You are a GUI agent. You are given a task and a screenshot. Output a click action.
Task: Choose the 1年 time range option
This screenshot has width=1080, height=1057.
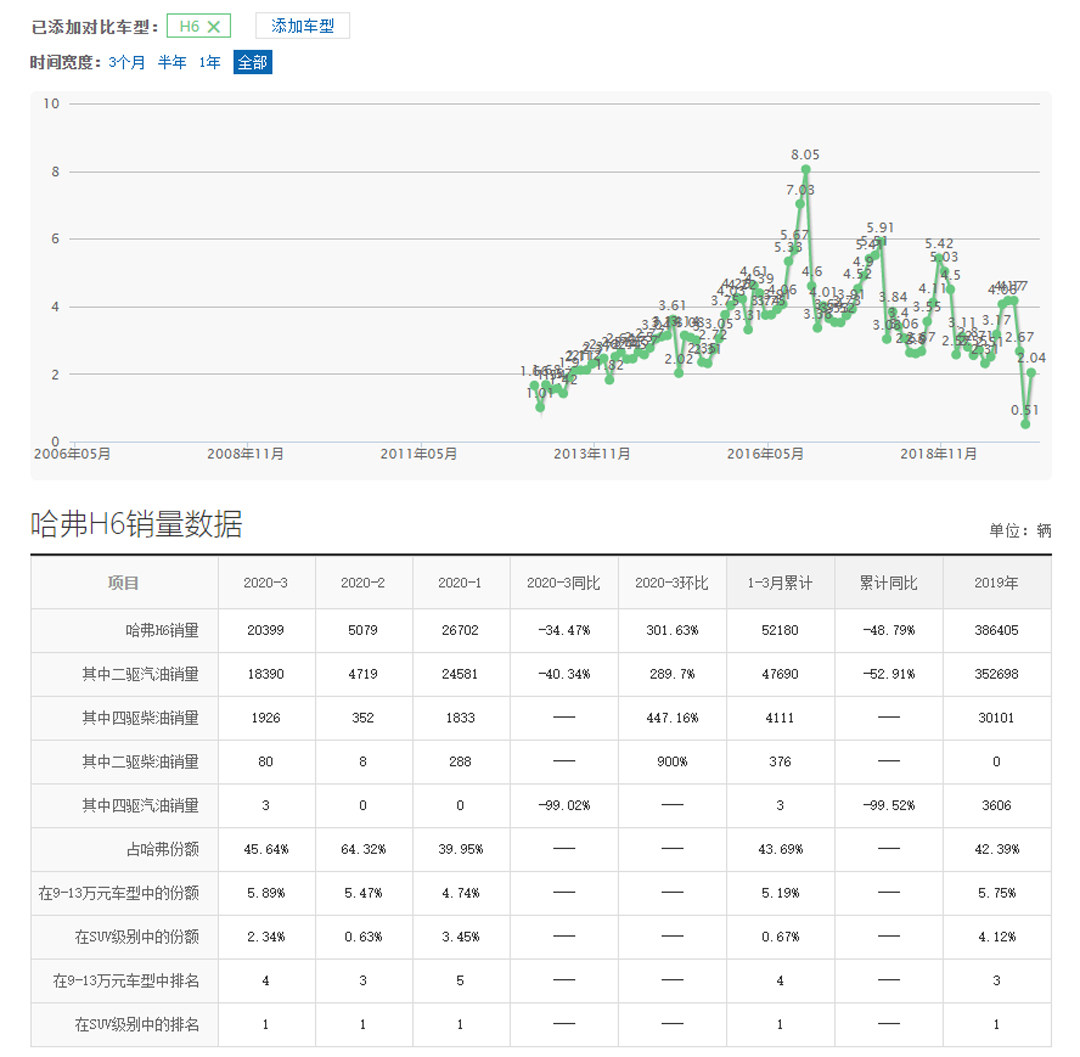click(210, 62)
